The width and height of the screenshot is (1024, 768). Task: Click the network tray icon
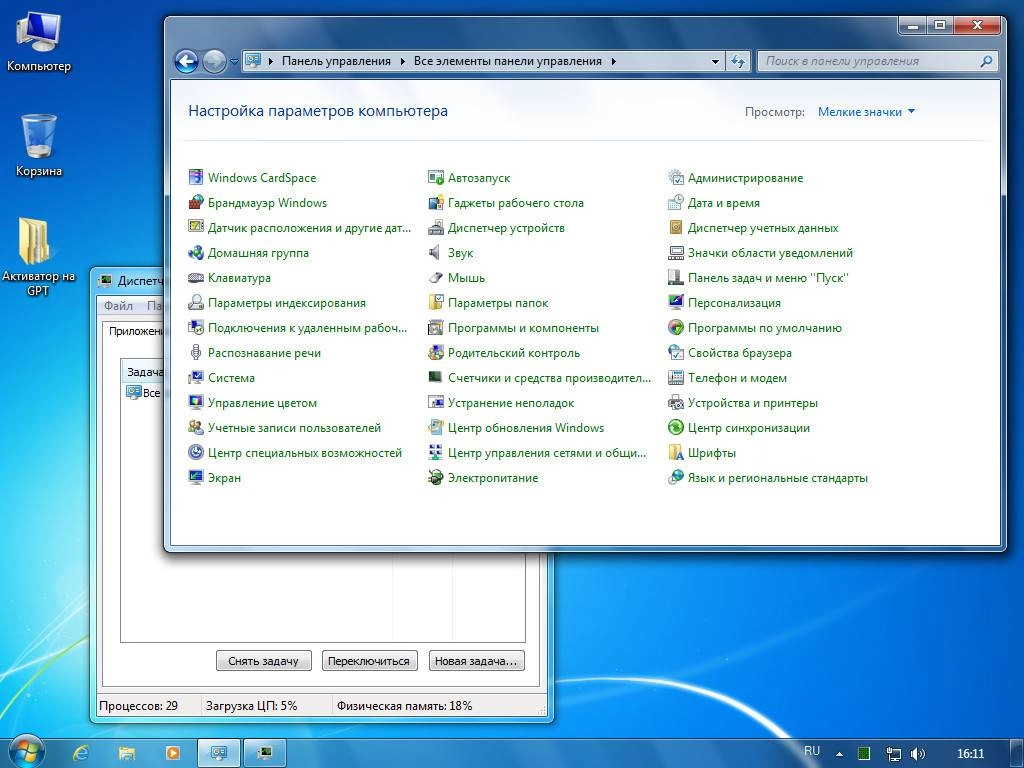click(x=893, y=754)
